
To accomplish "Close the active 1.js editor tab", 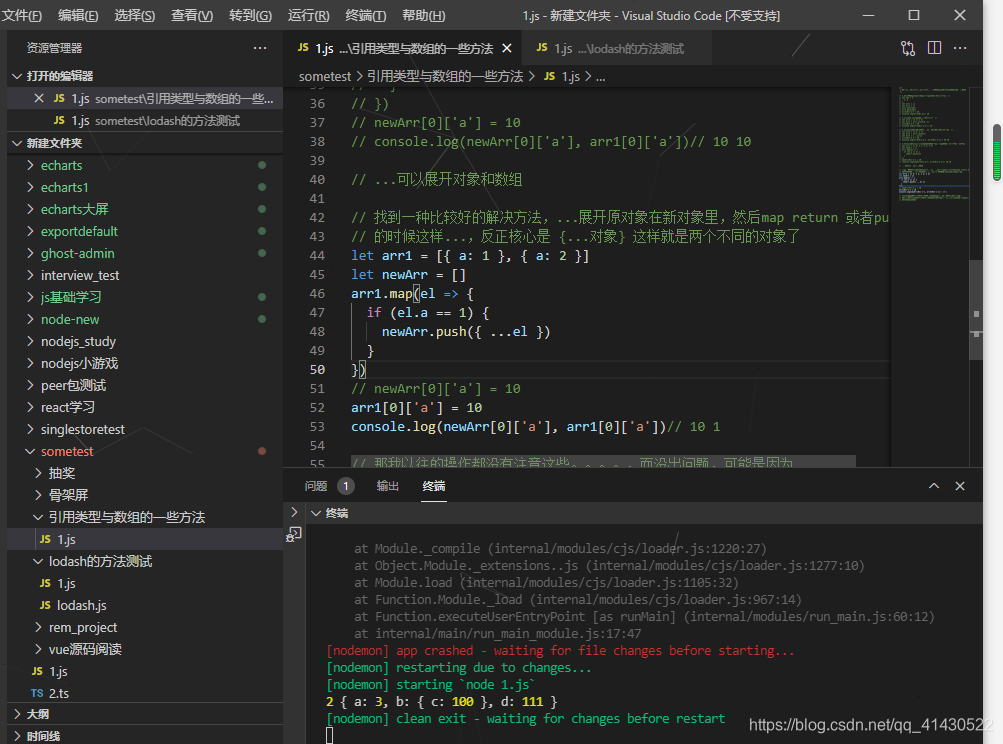I will point(507,49).
